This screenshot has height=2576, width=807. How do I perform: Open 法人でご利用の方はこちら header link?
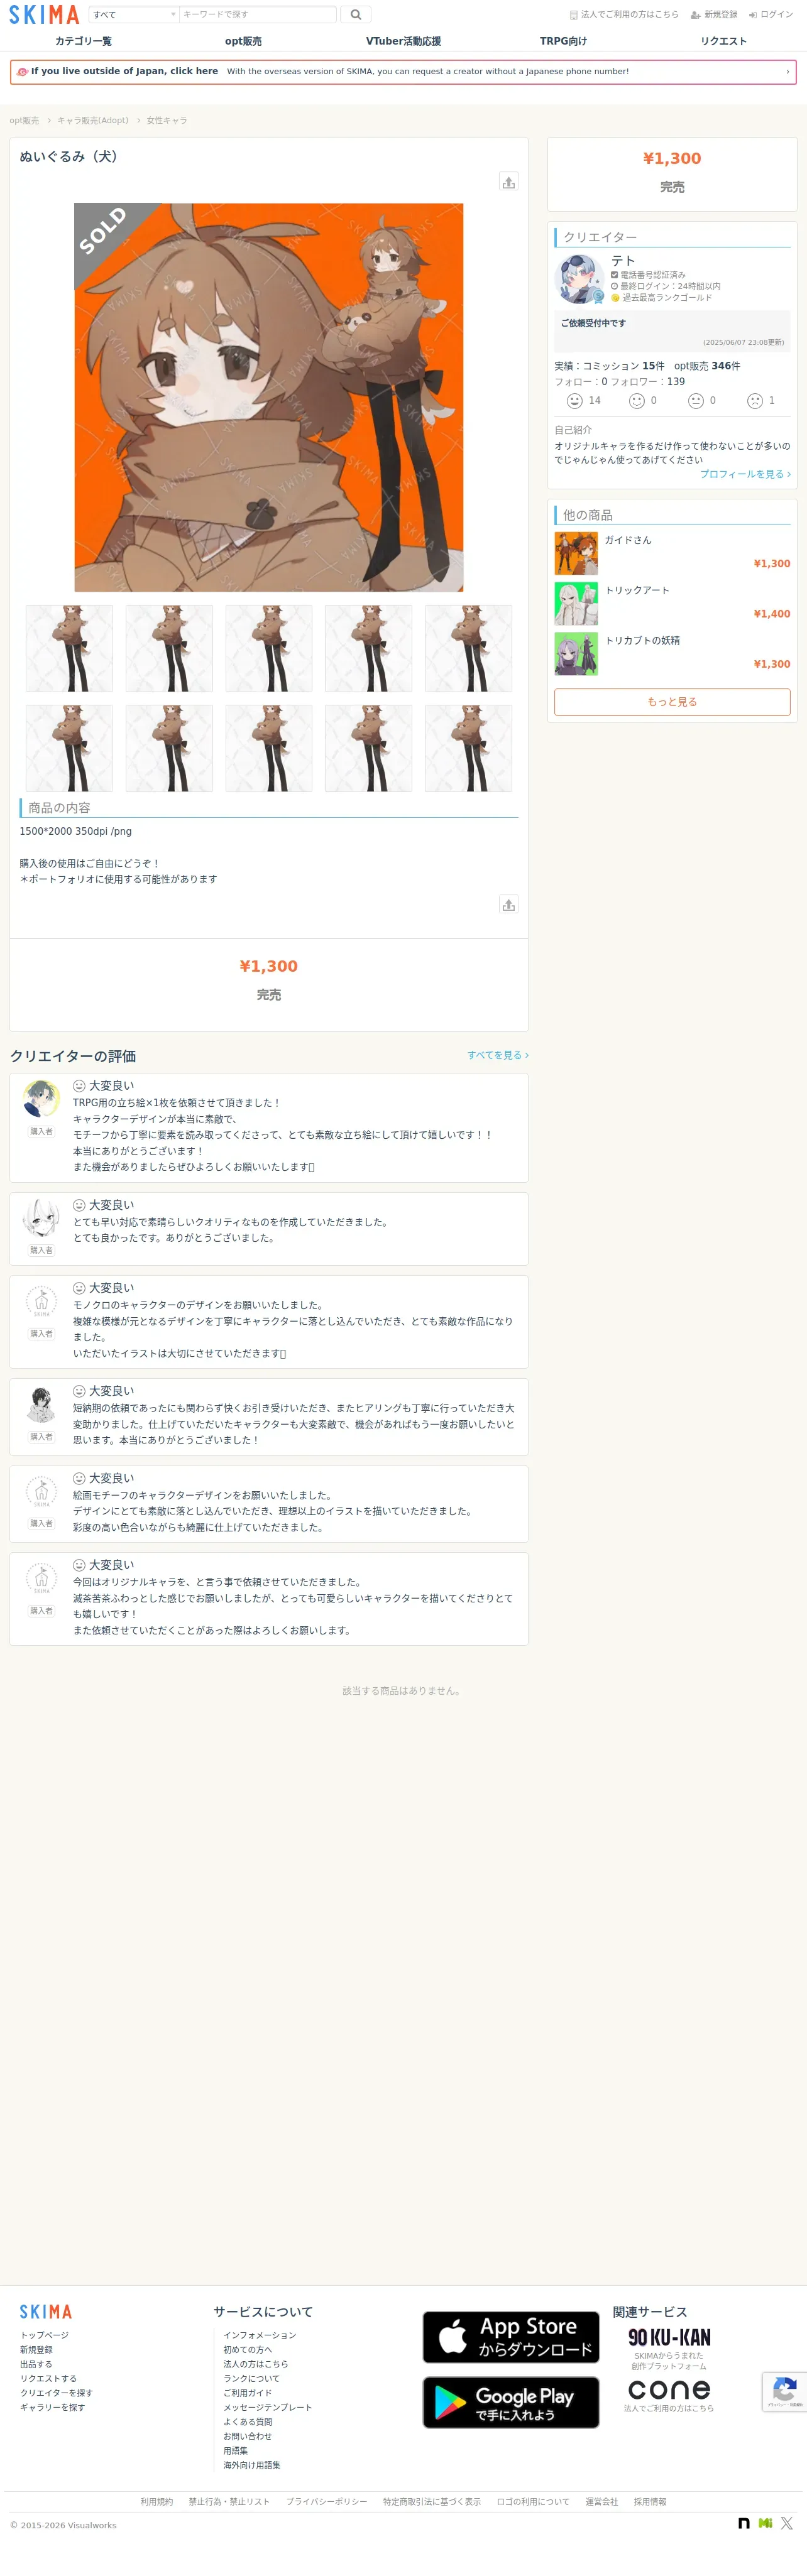pyautogui.click(x=623, y=15)
